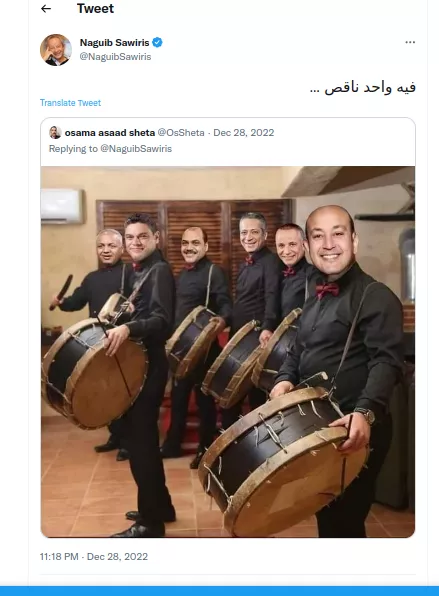Viewport: 439px width, 596px height.
Task: Open Naguib Sawiris's large profile picture
Action: pos(56,50)
